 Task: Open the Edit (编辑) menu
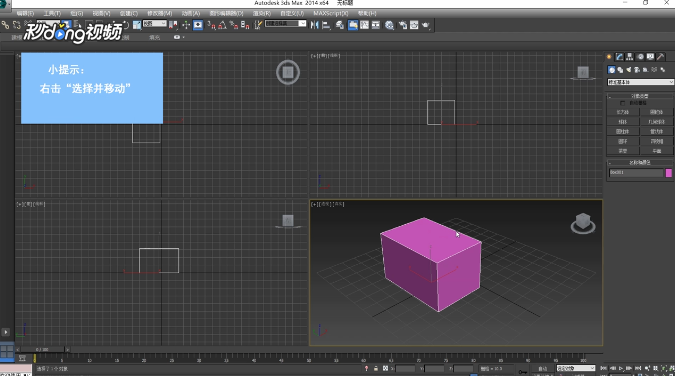pyautogui.click(x=25, y=13)
